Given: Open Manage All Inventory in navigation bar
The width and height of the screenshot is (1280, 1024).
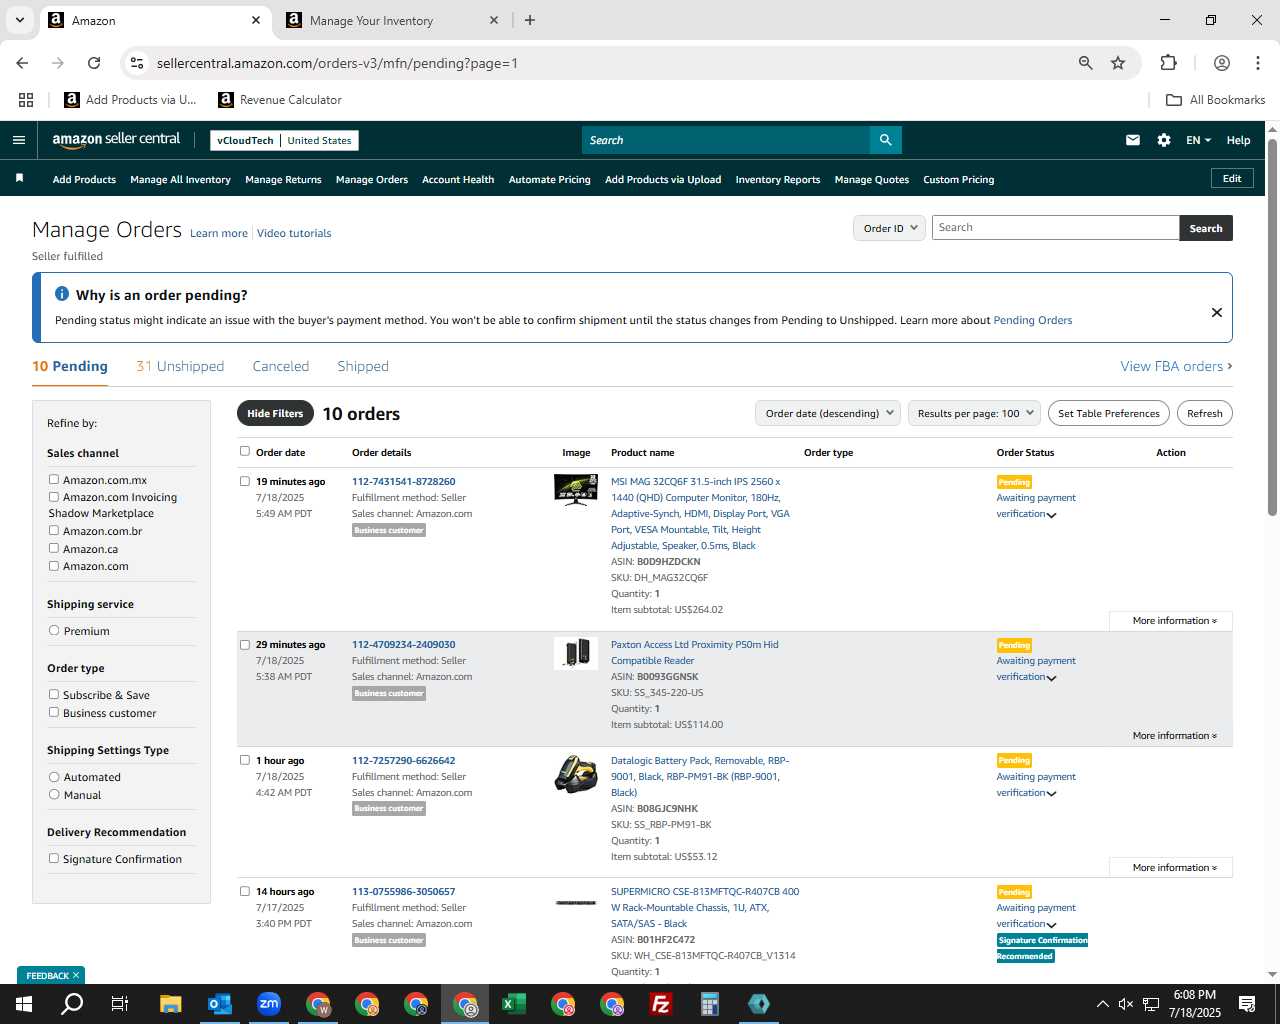Looking at the screenshot, I should [180, 180].
